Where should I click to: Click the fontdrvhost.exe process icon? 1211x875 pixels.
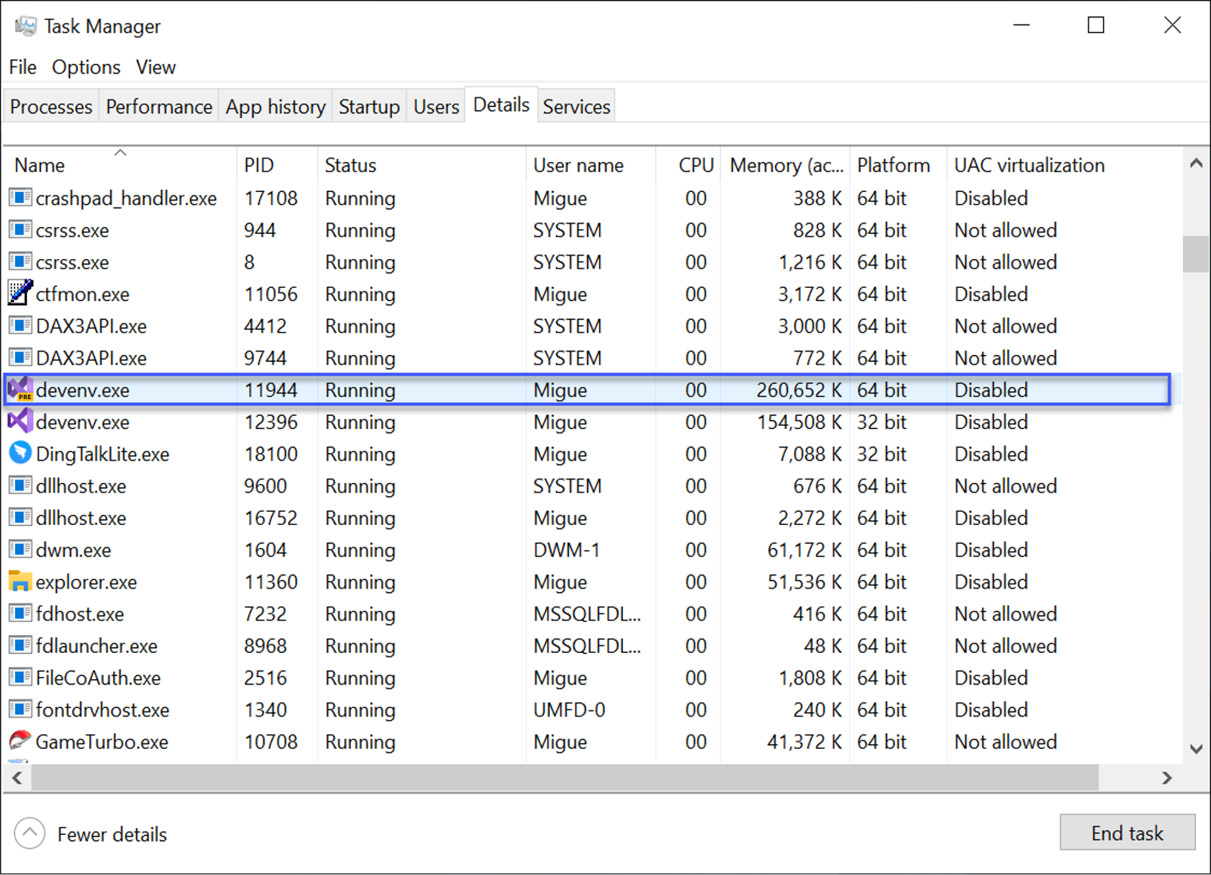coord(19,710)
